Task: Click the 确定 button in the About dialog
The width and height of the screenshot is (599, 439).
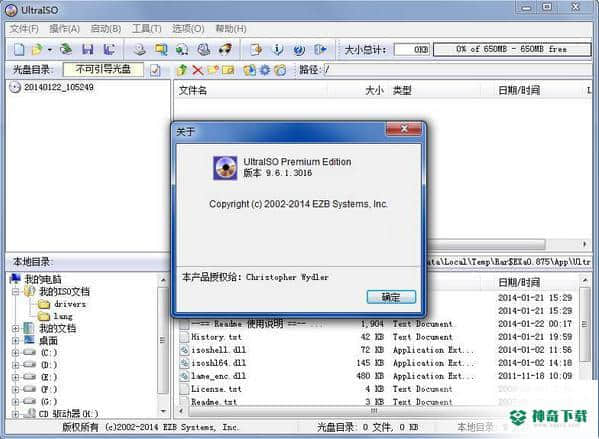Action: (391, 297)
